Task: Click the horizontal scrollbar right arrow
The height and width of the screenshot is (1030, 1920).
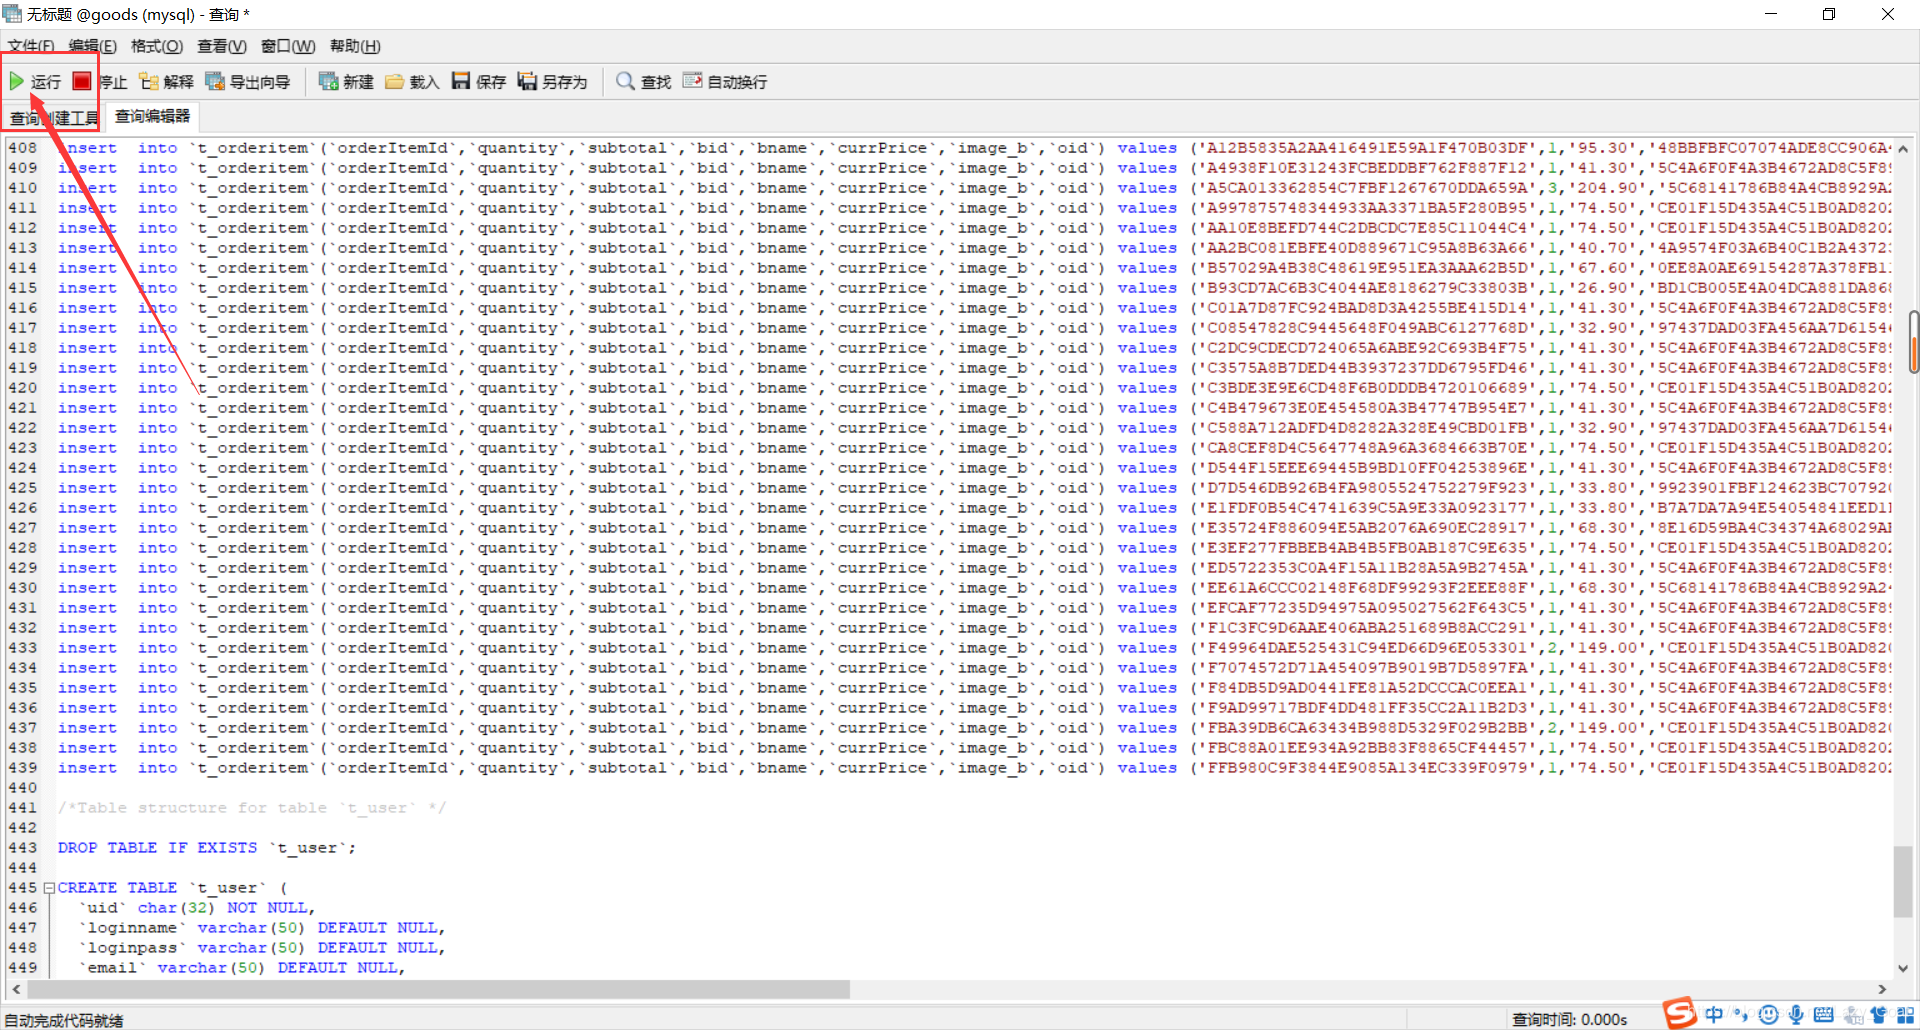Action: click(1882, 989)
